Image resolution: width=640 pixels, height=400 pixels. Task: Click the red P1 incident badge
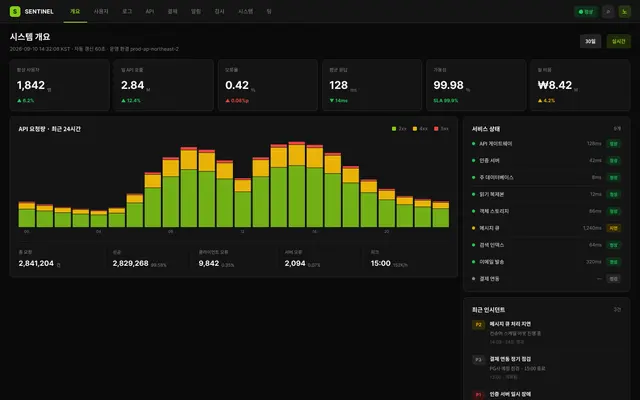point(478,395)
